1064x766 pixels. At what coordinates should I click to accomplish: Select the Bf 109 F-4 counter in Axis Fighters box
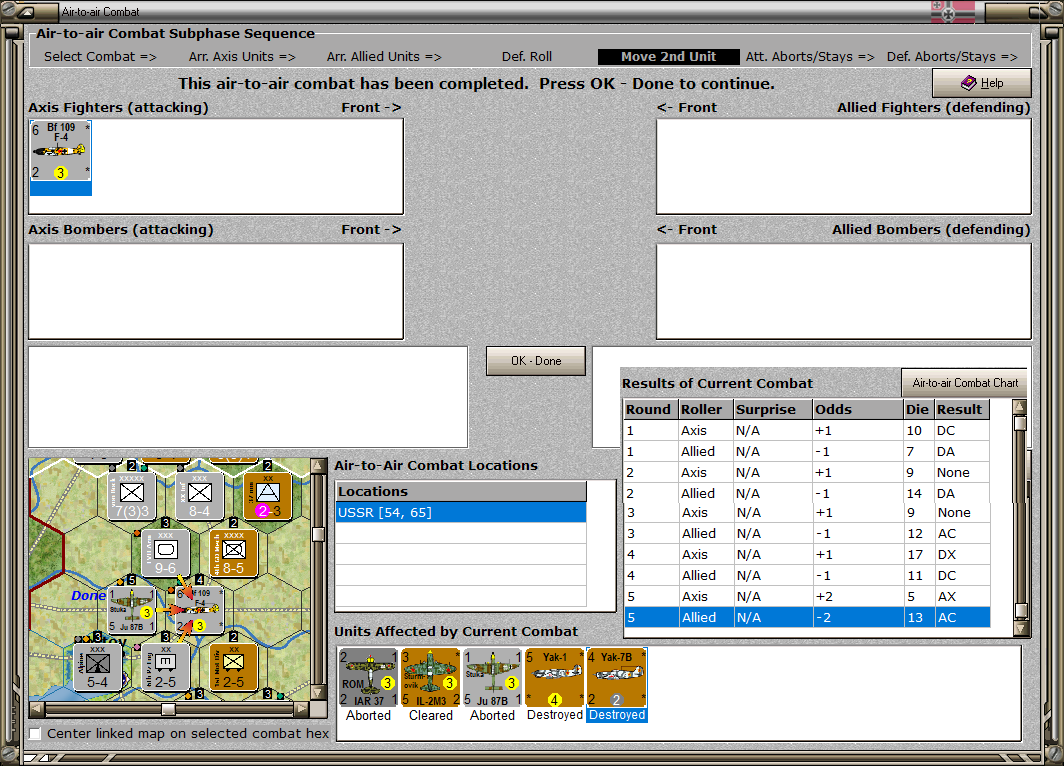point(60,151)
